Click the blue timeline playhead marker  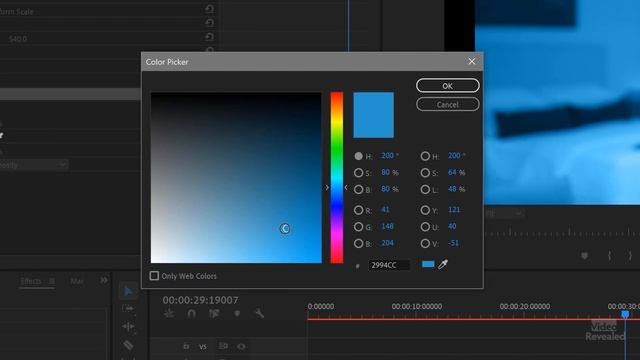point(625,314)
